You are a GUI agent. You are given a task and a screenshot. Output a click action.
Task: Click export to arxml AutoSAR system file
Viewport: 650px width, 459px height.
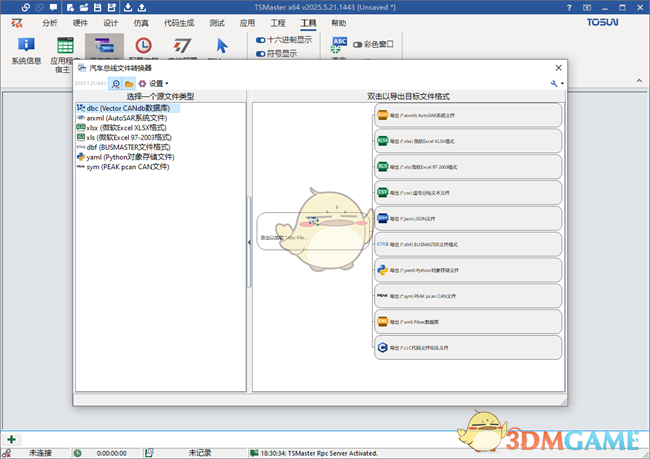click(468, 115)
